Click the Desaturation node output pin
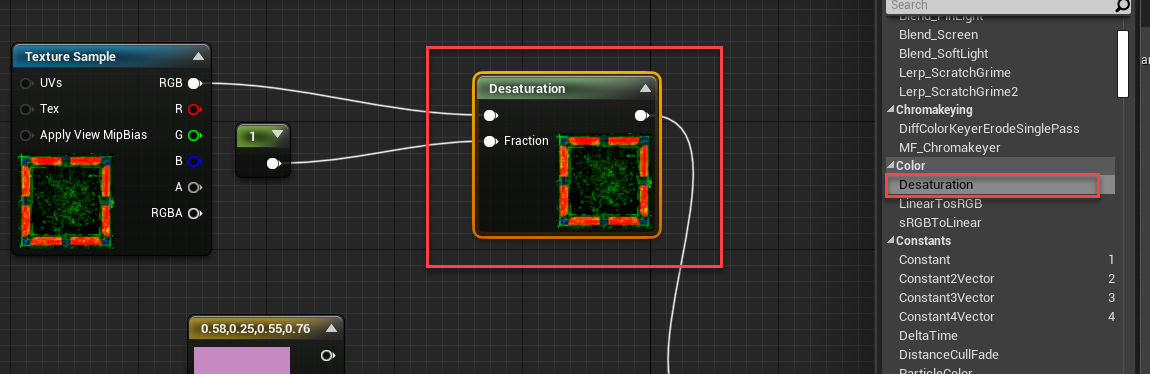The image size is (1150, 374). point(642,115)
